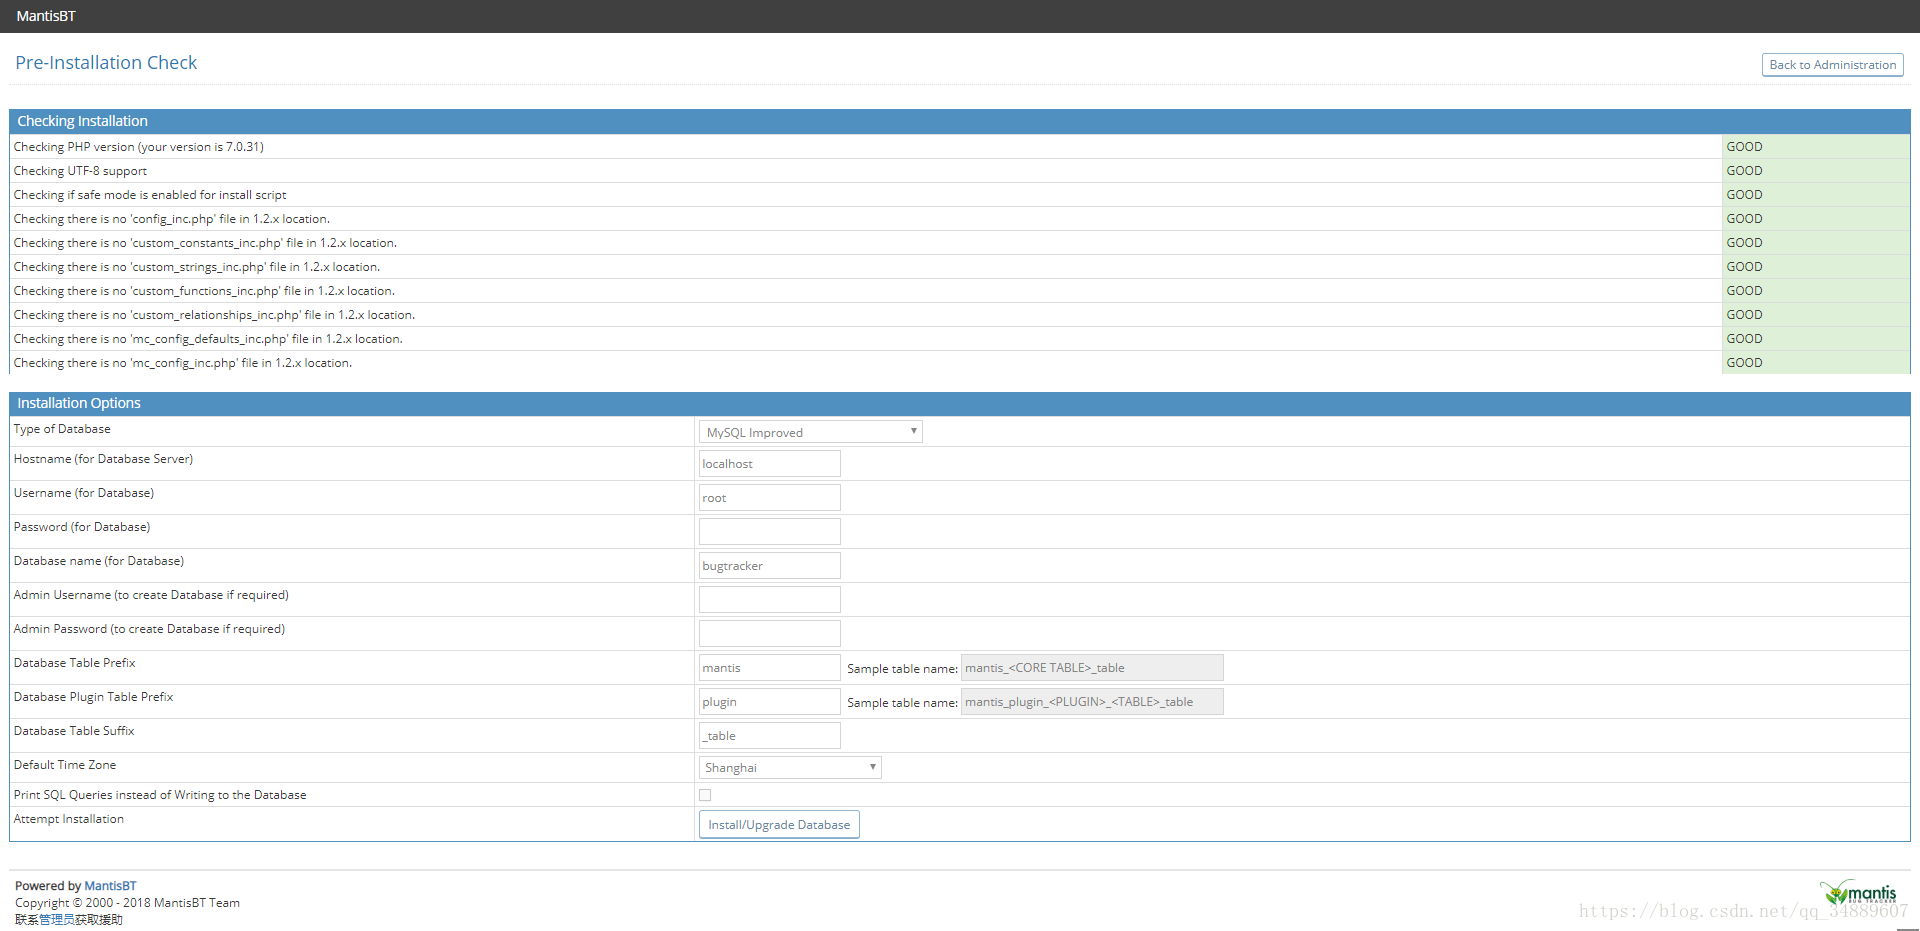Focus the Database Table Prefix field
Screen dimensions: 1920x931
[769, 667]
